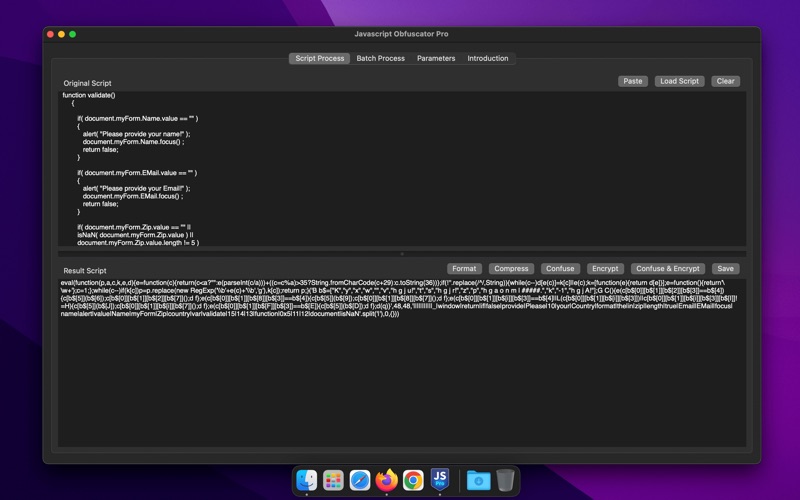Save the result script

725,268
